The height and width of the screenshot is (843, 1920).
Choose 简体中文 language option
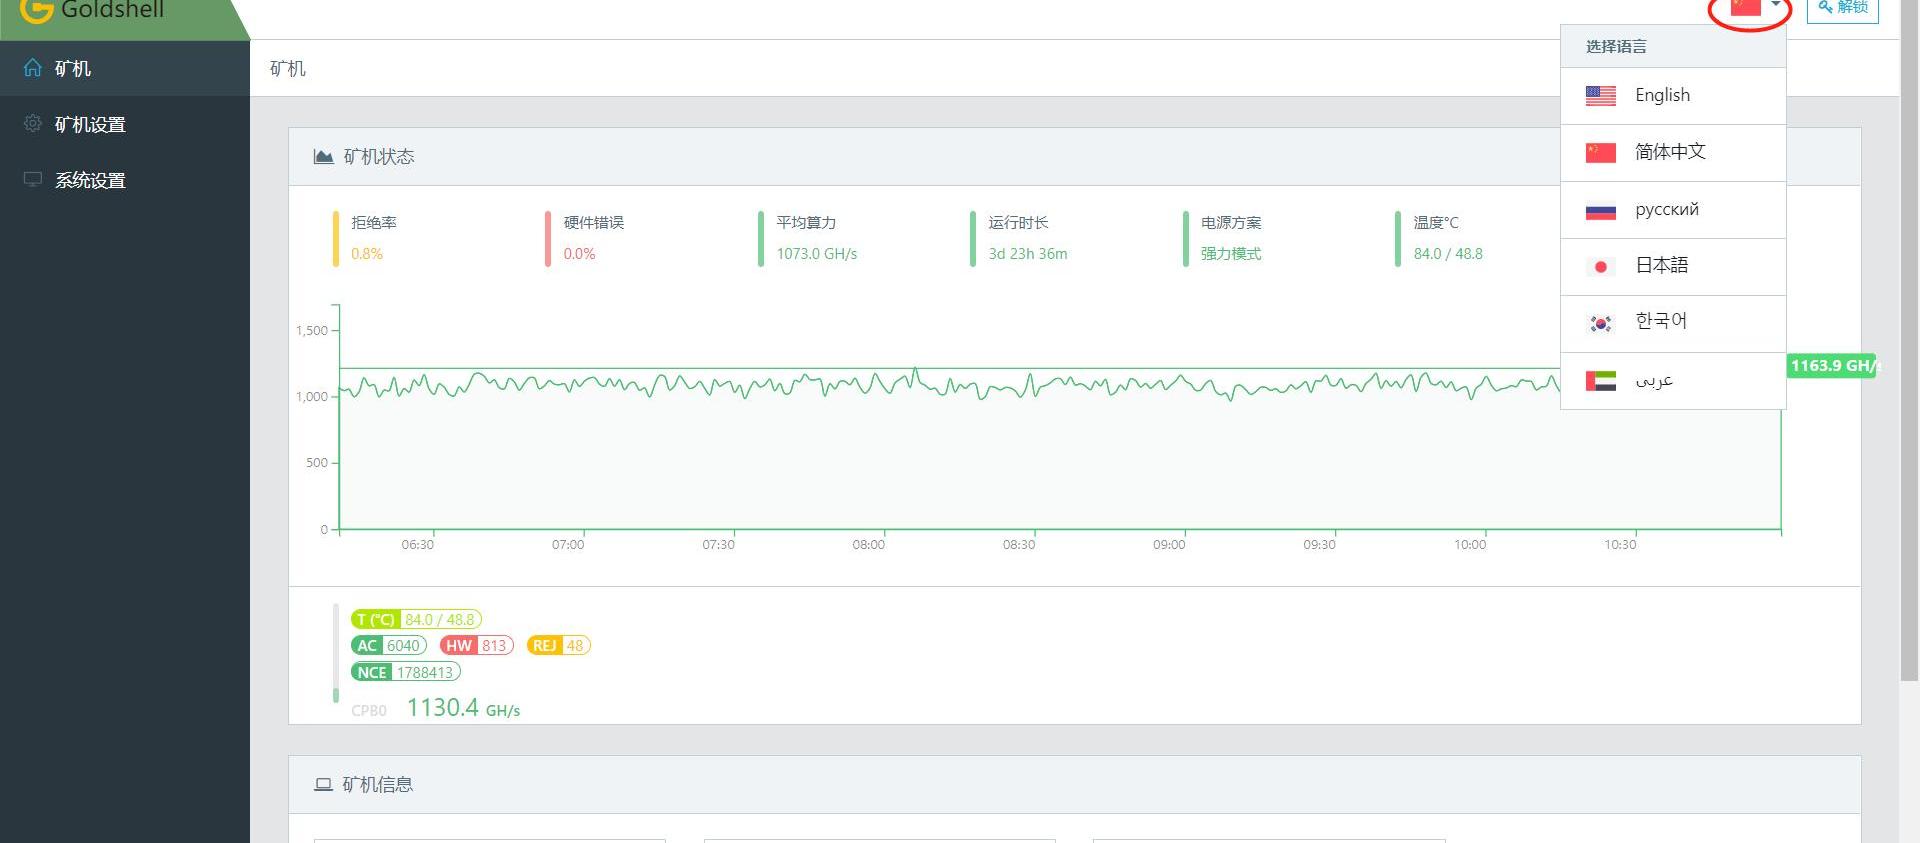pyautogui.click(x=1669, y=152)
